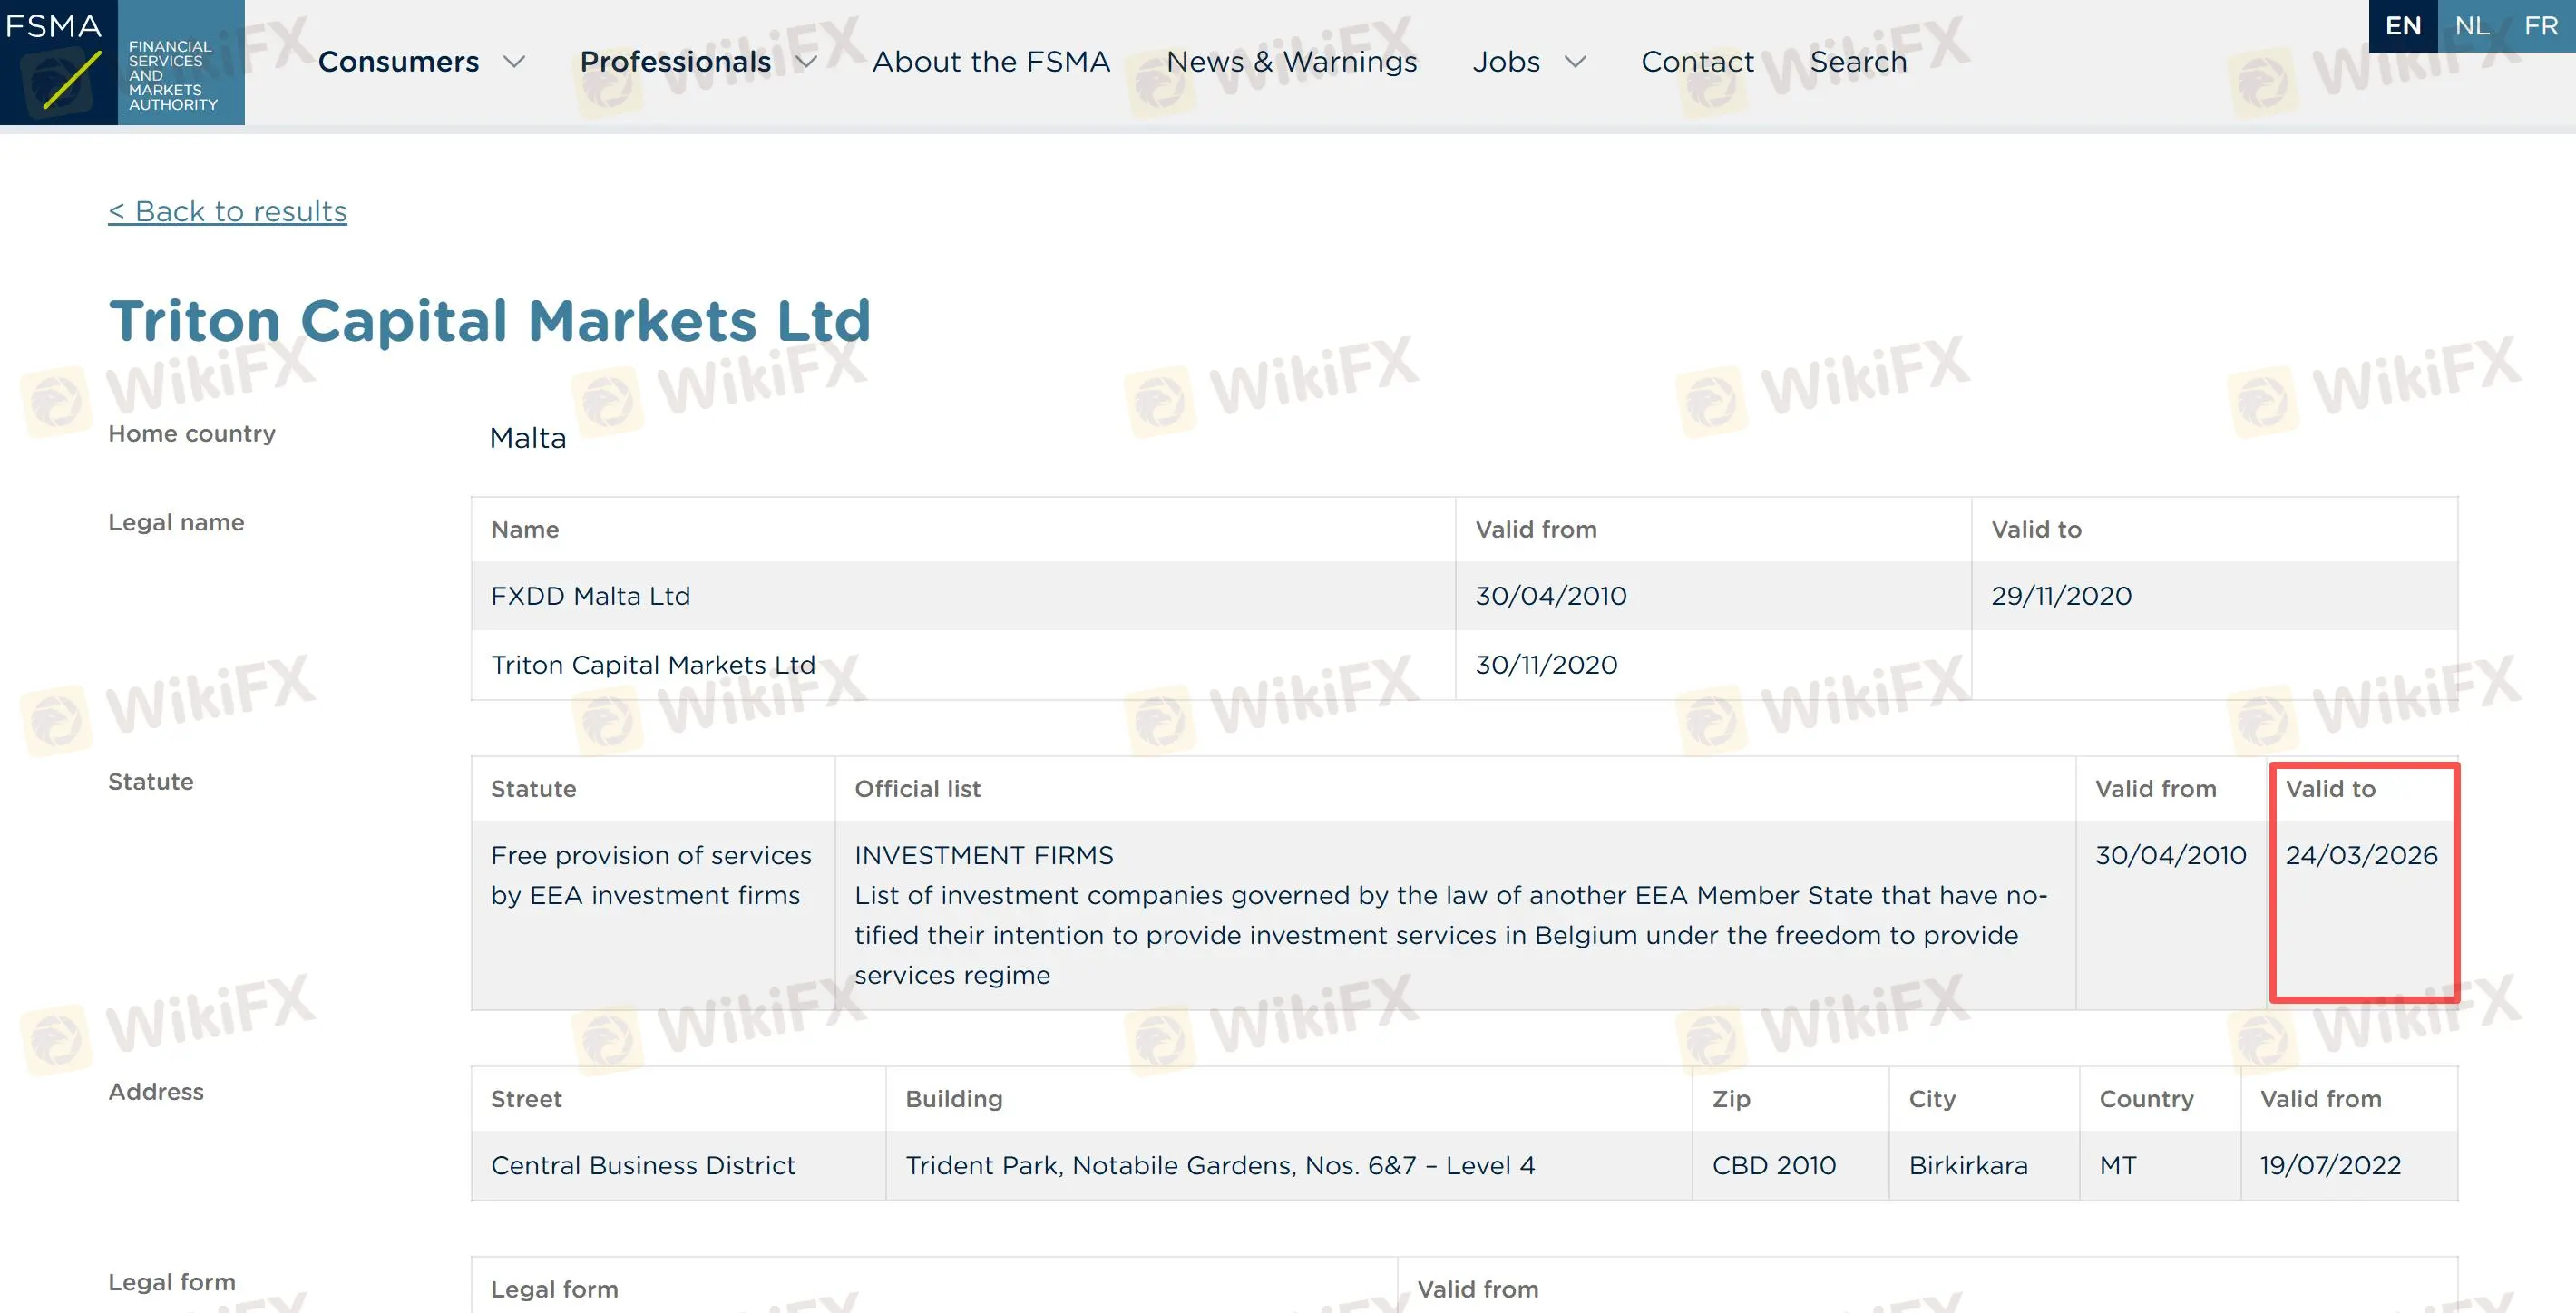Go back to results
This screenshot has height=1313, width=2576.
click(228, 211)
